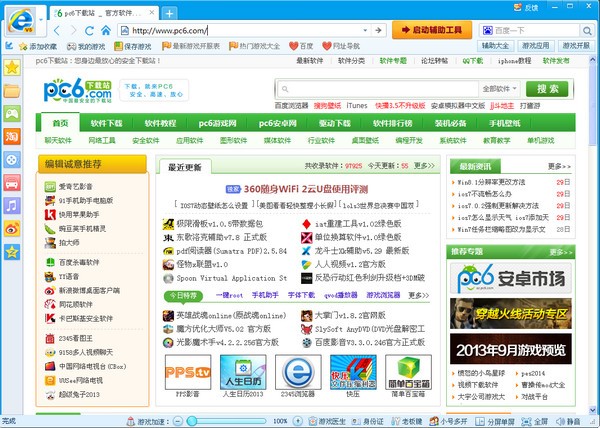Click 小号多开 in the status bar
This screenshot has height=428, width=600.
(448, 421)
